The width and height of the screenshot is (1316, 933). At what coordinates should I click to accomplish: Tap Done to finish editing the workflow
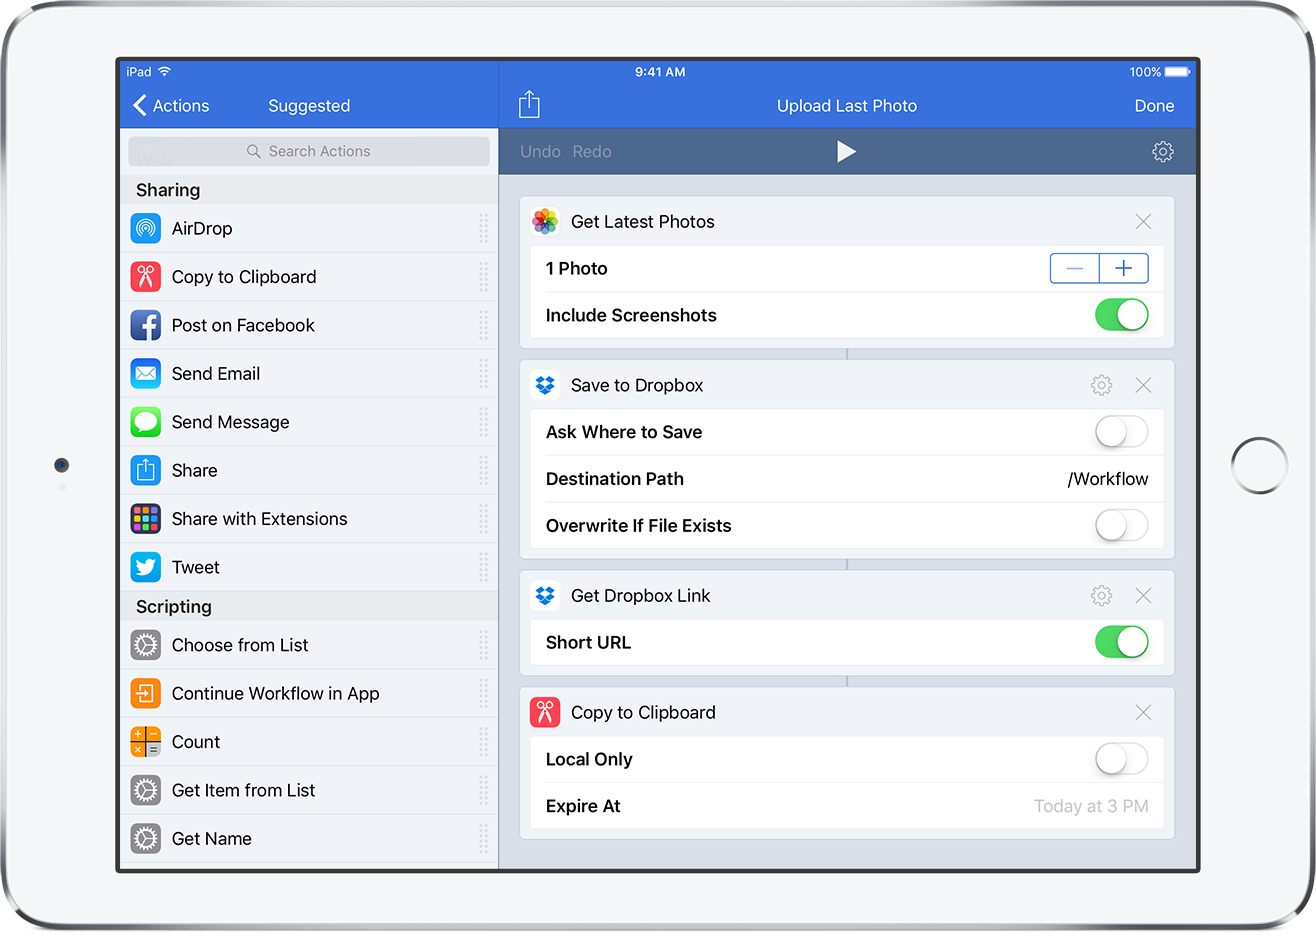pos(1154,105)
